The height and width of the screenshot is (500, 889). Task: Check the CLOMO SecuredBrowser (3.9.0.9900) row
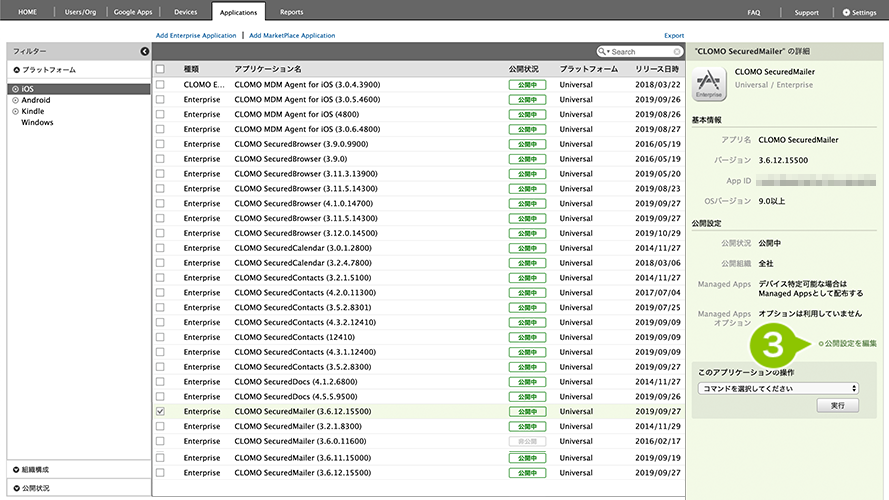coord(160,144)
